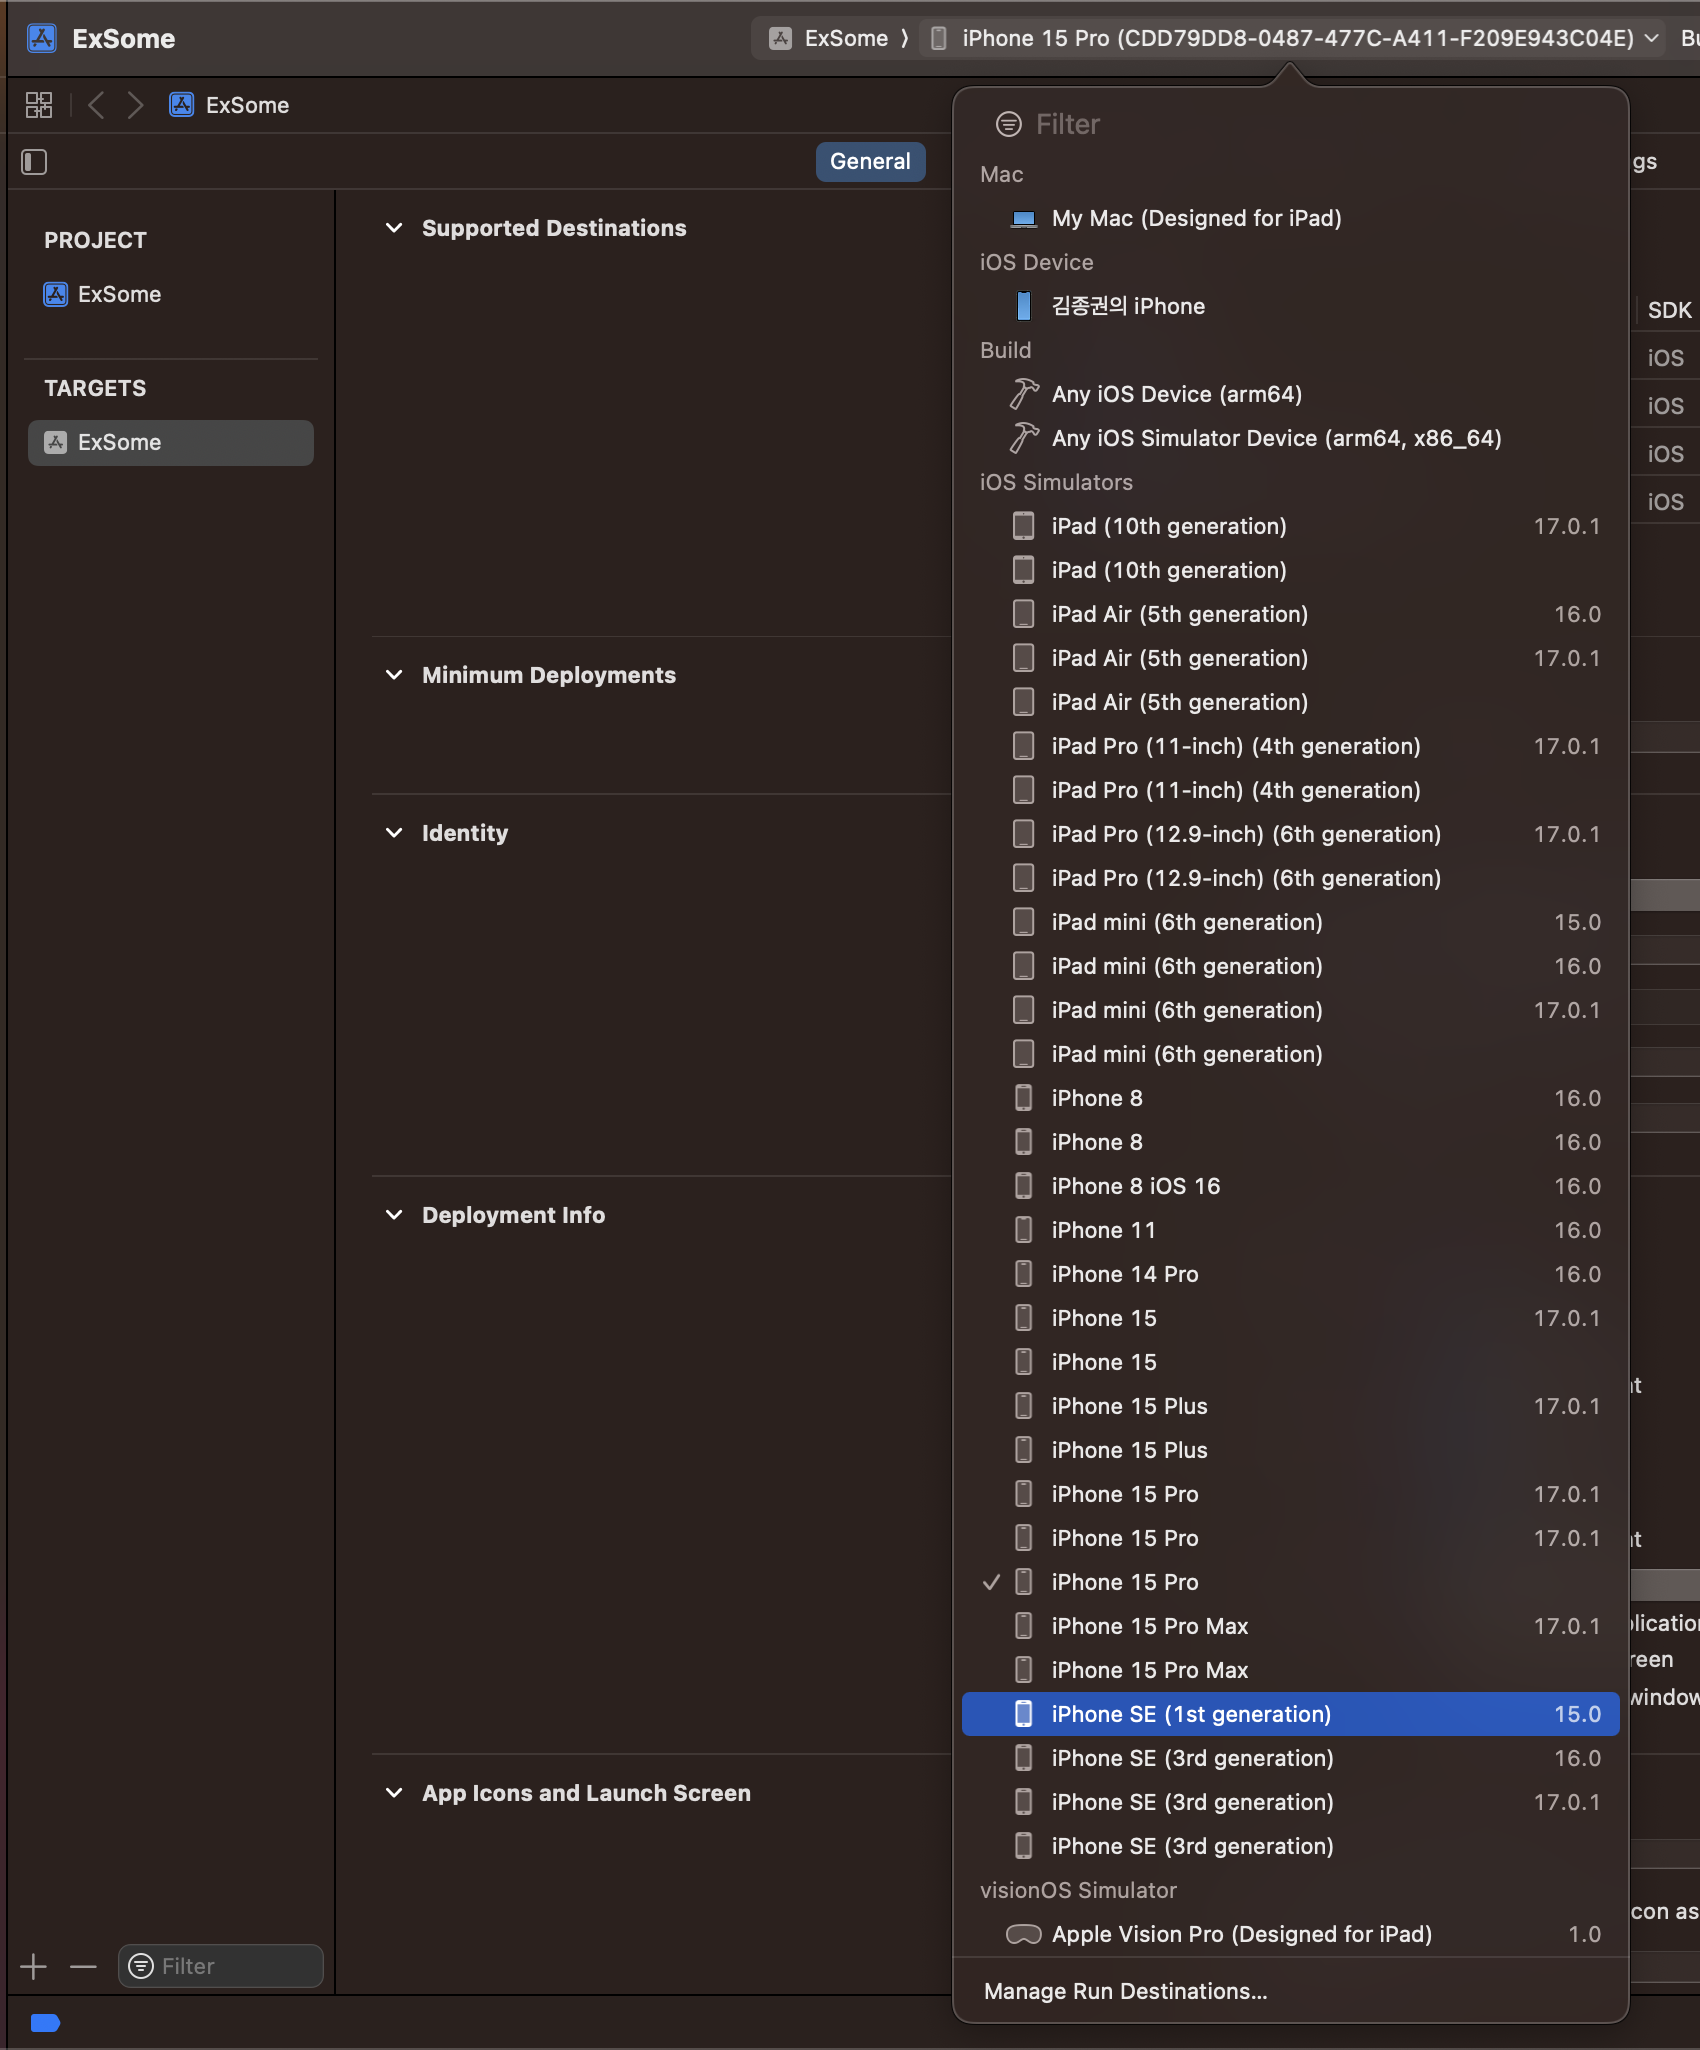Select iPad mini (6th generation) 15.0

[1290, 922]
